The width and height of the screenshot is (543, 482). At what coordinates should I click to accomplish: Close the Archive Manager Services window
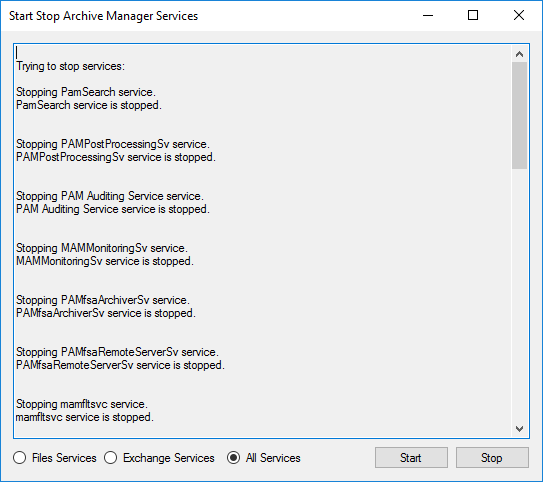[519, 16]
